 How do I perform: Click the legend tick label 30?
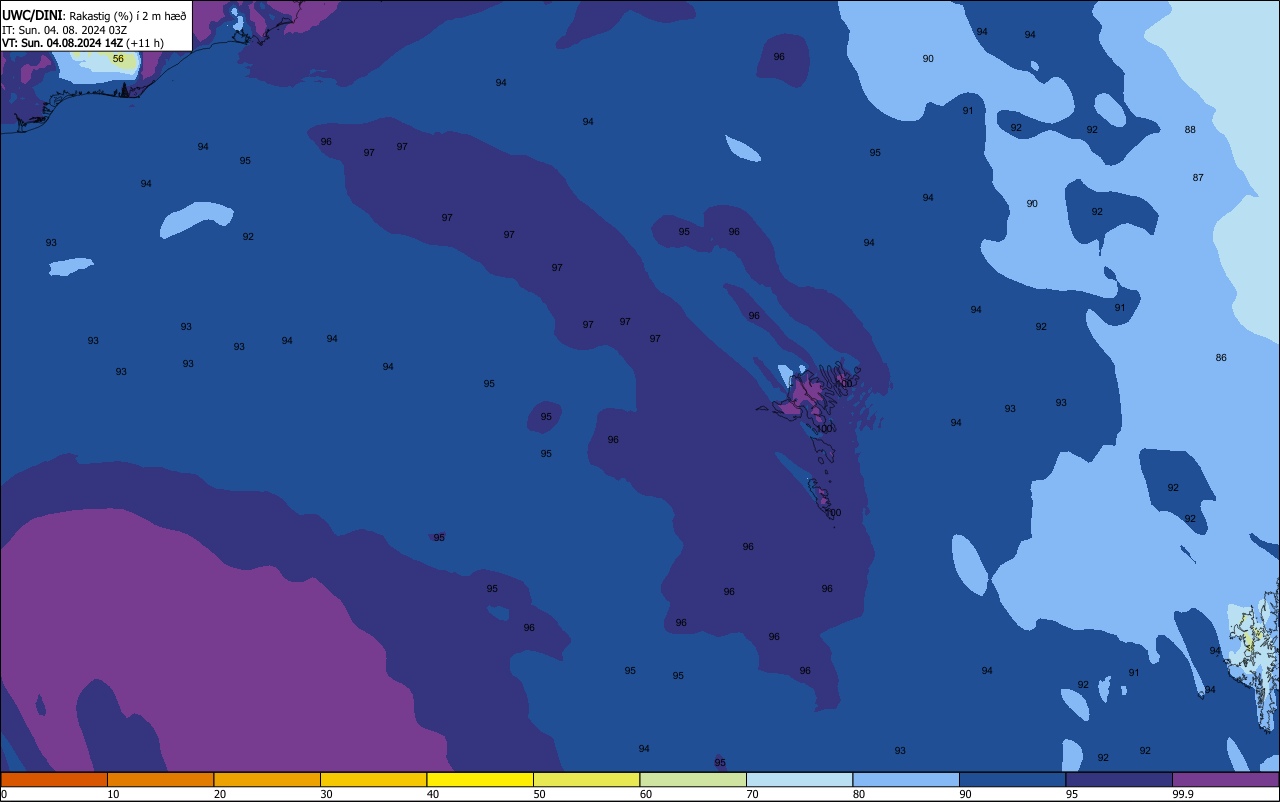[x=326, y=794]
